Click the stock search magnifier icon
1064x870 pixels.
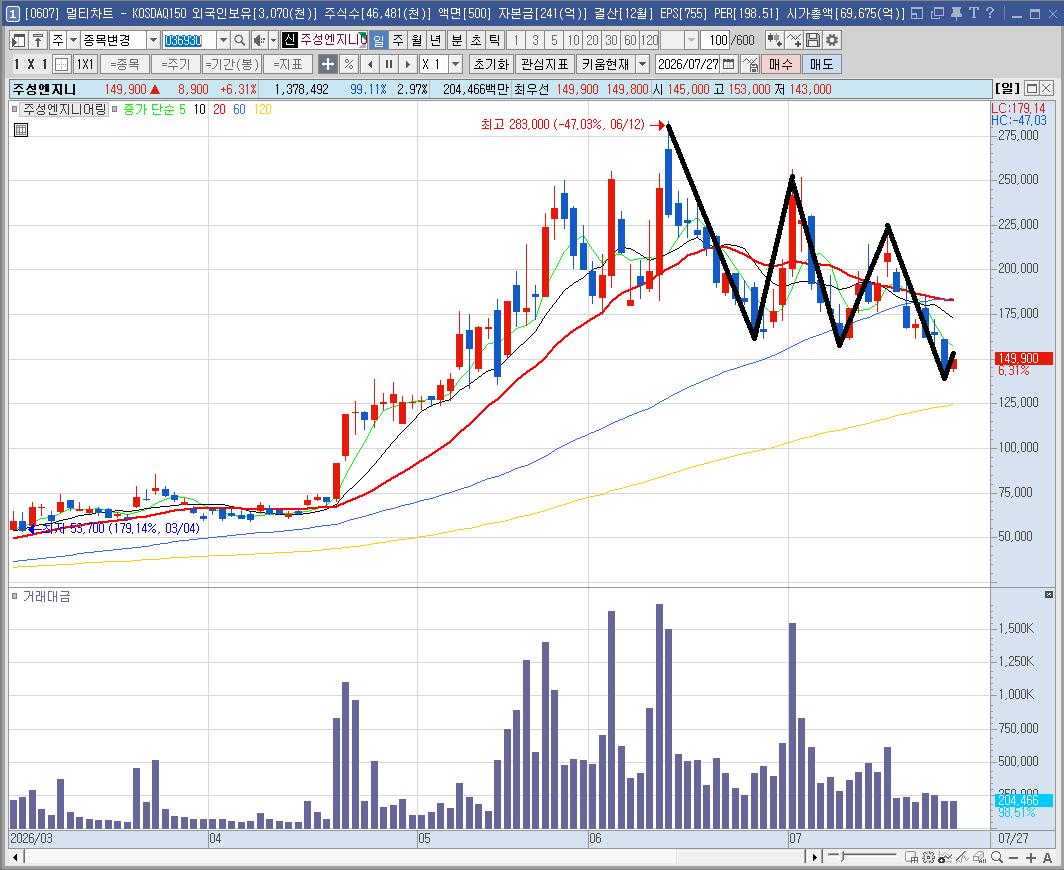point(240,41)
